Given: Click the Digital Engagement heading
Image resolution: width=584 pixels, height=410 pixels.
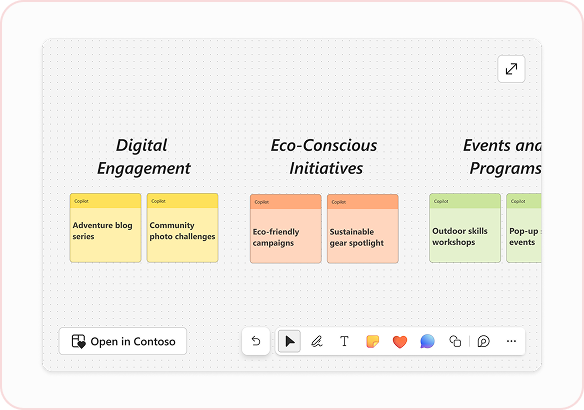Looking at the screenshot, I should [x=143, y=157].
